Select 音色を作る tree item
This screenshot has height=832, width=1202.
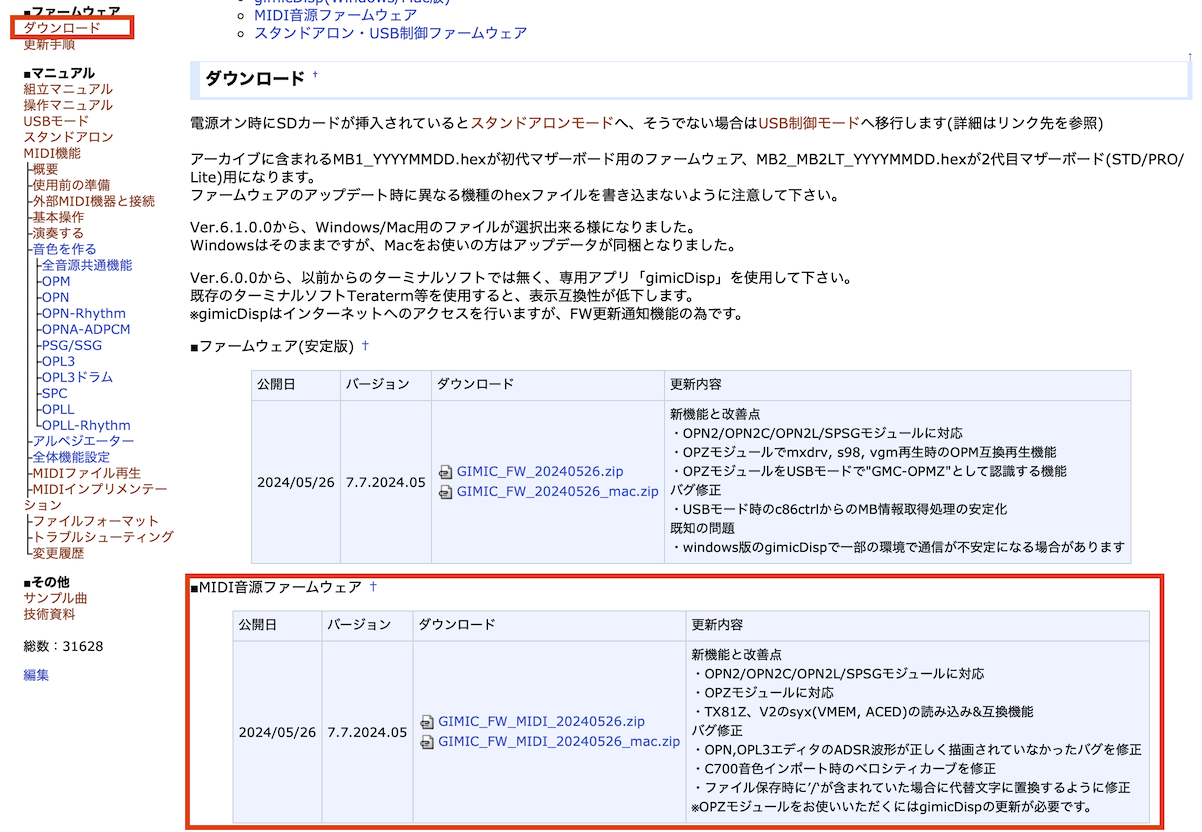[x=64, y=249]
